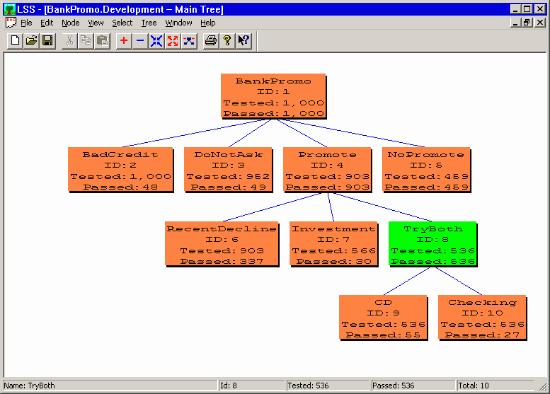Click the tree layout icon next to Print

[x=189, y=41]
